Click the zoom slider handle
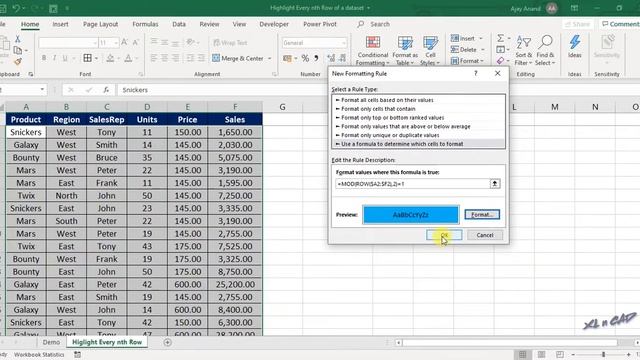This screenshot has height=360, width=640. coord(603,355)
